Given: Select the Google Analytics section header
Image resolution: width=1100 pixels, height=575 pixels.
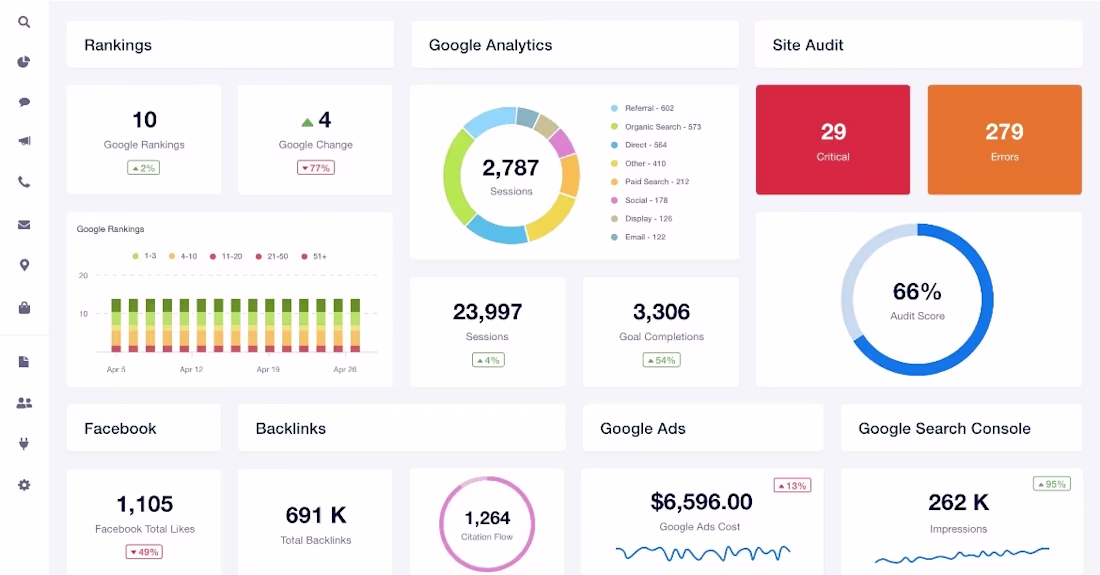Looking at the screenshot, I should click(x=575, y=45).
